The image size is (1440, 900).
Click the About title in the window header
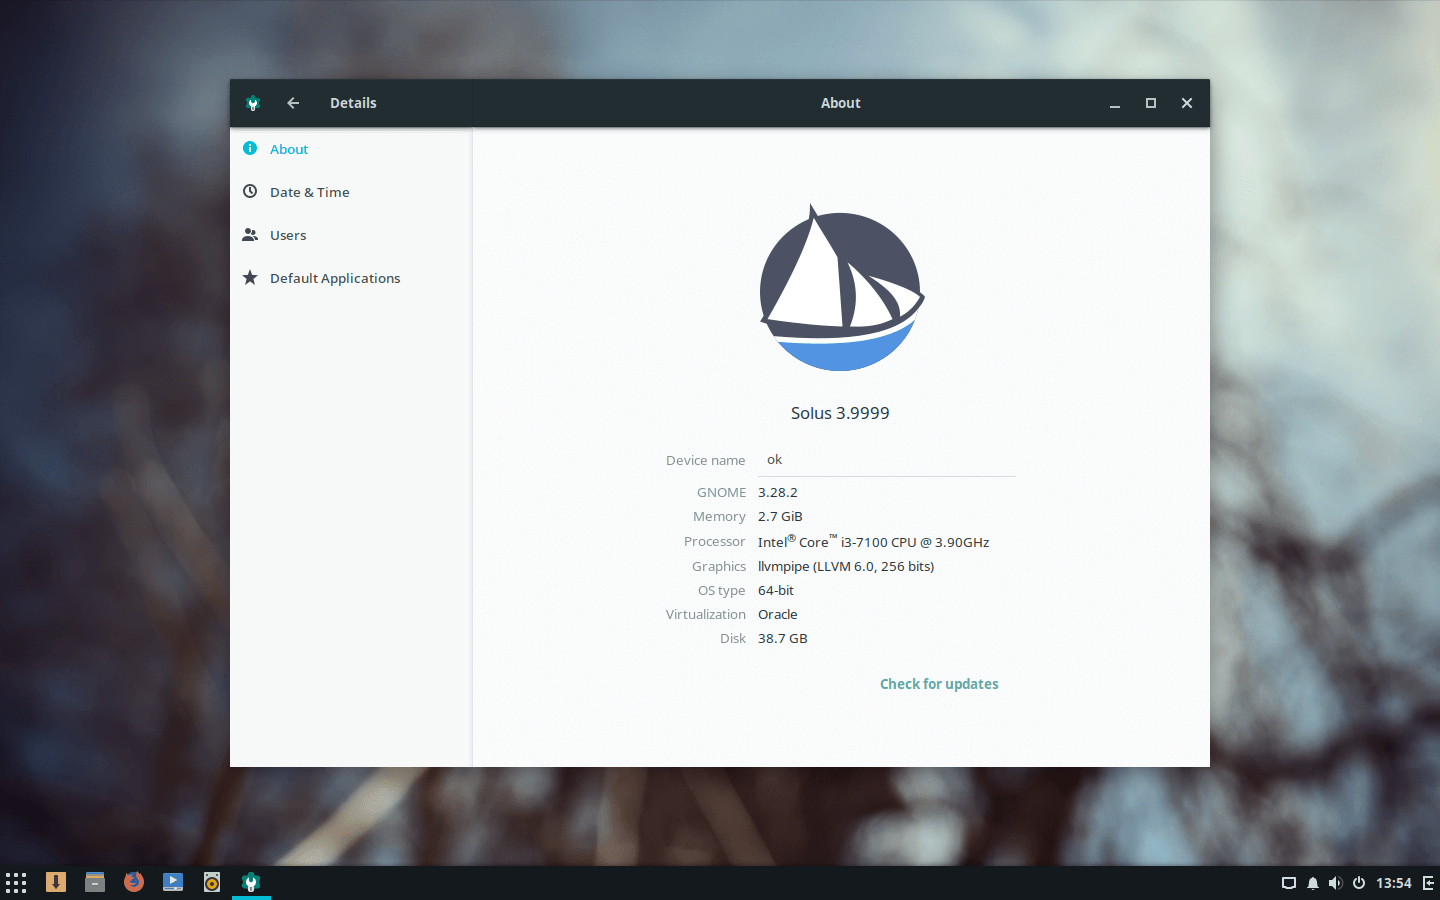pyautogui.click(x=841, y=103)
